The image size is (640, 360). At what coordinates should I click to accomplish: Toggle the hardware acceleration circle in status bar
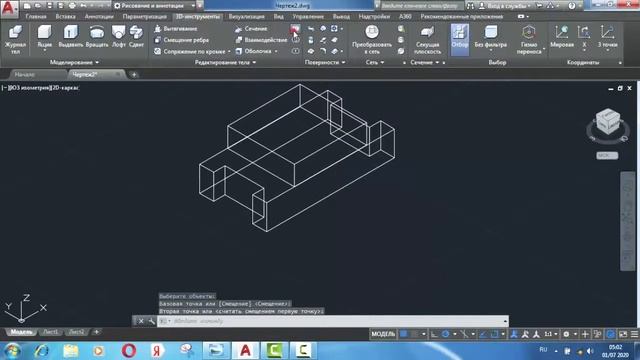610,334
